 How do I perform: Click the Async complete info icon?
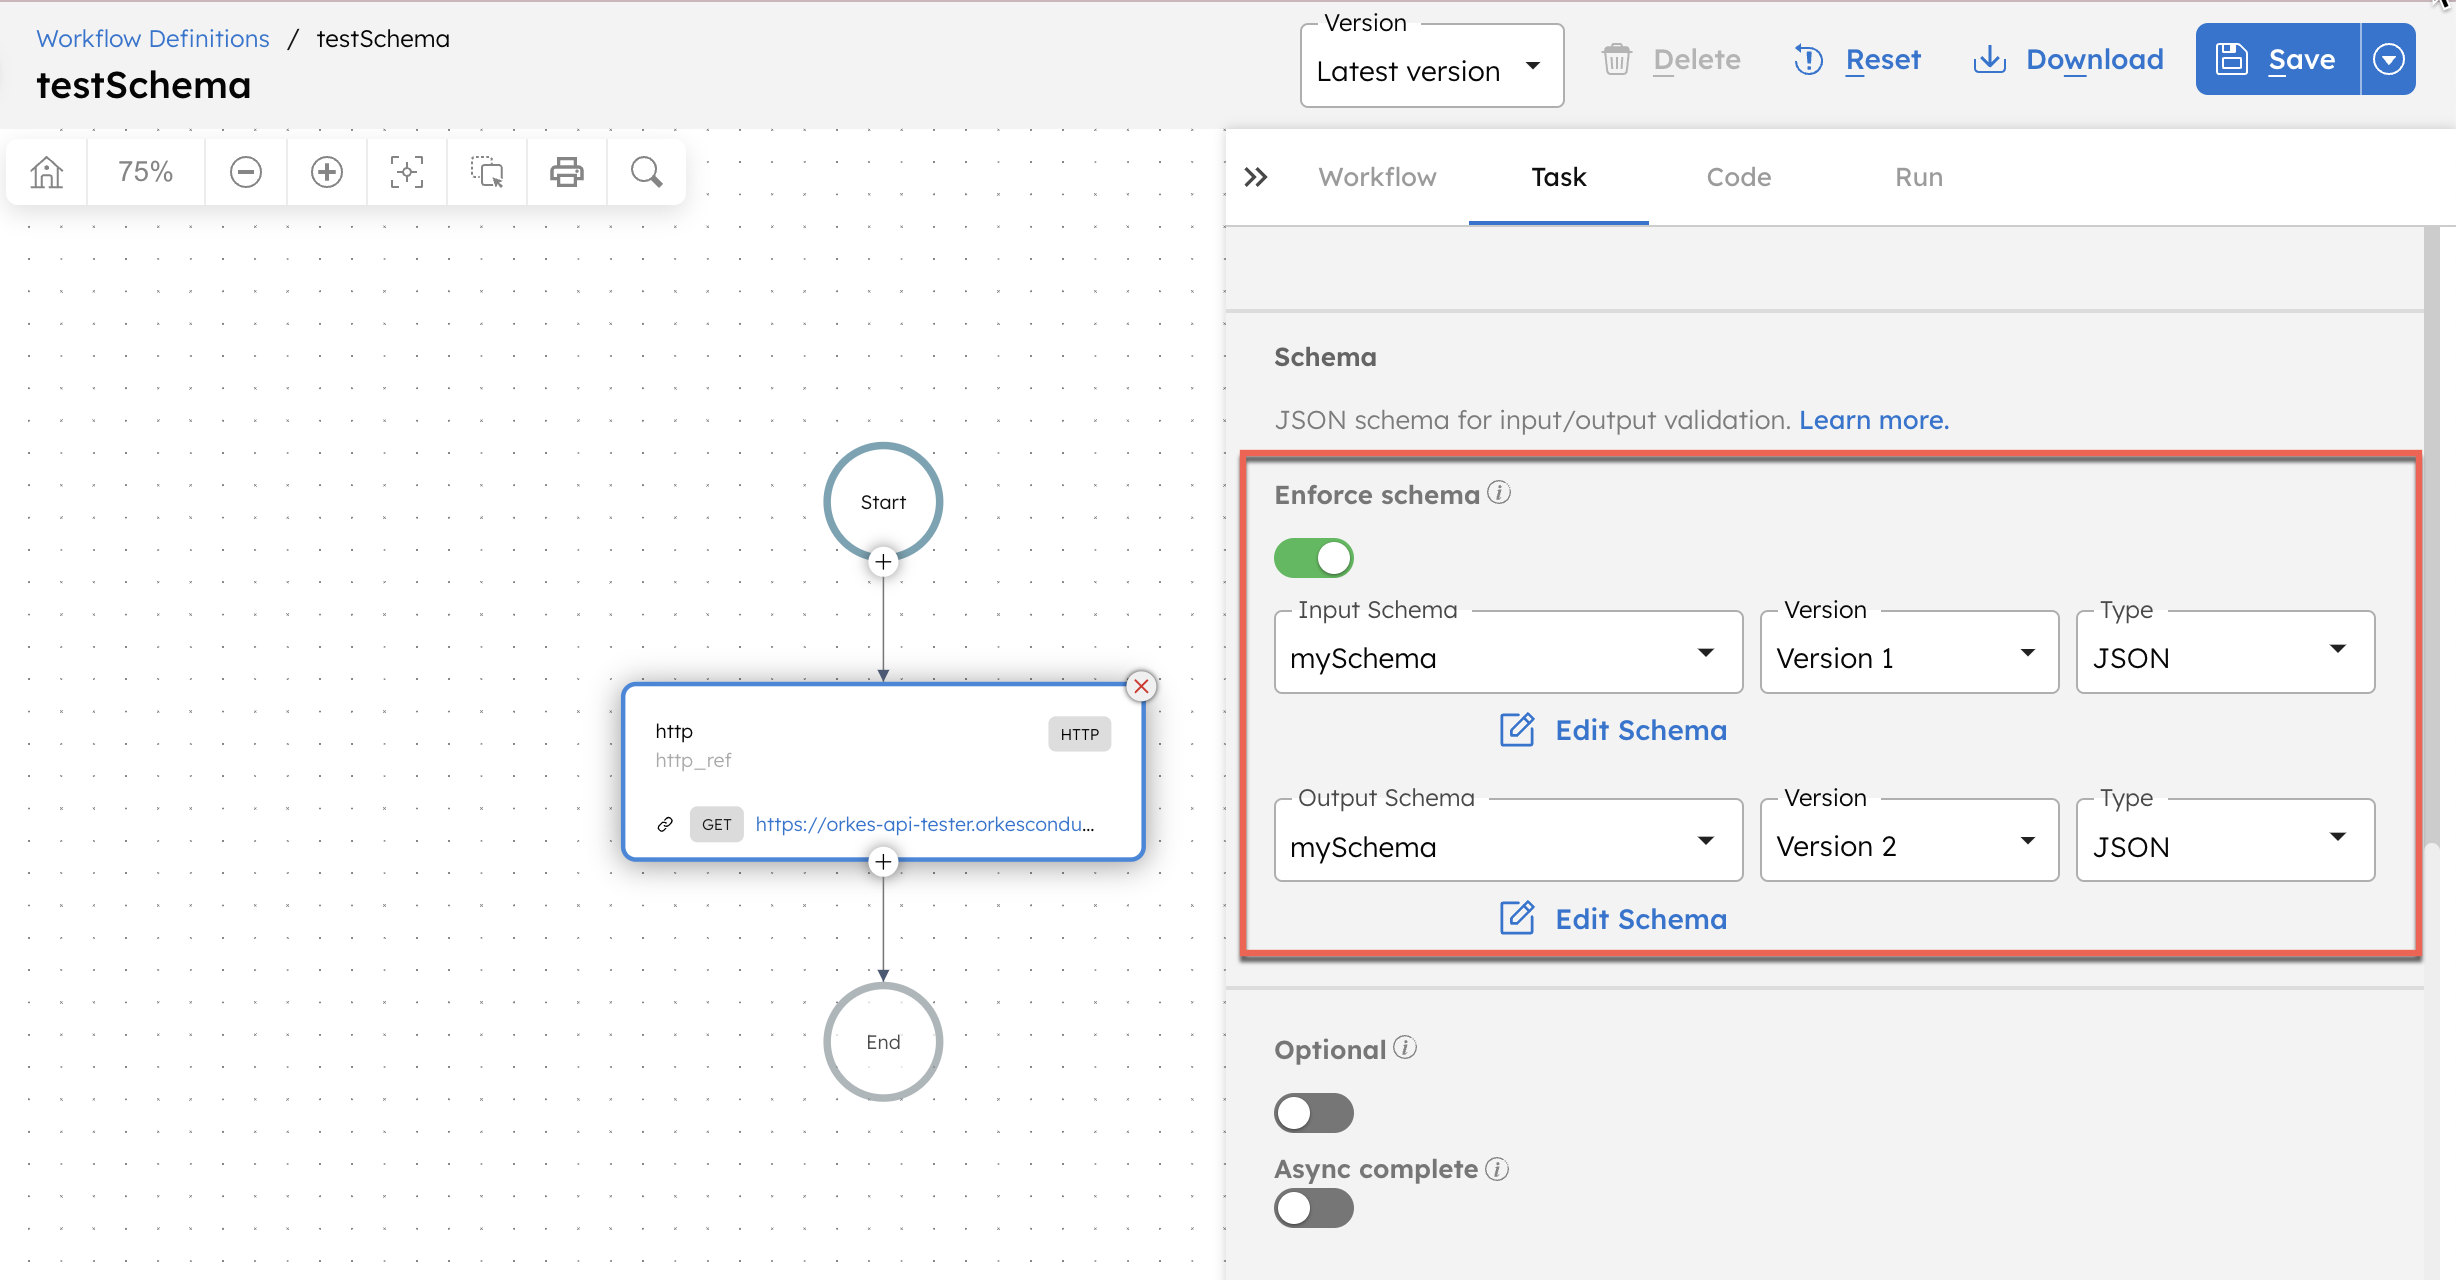(x=1497, y=1168)
